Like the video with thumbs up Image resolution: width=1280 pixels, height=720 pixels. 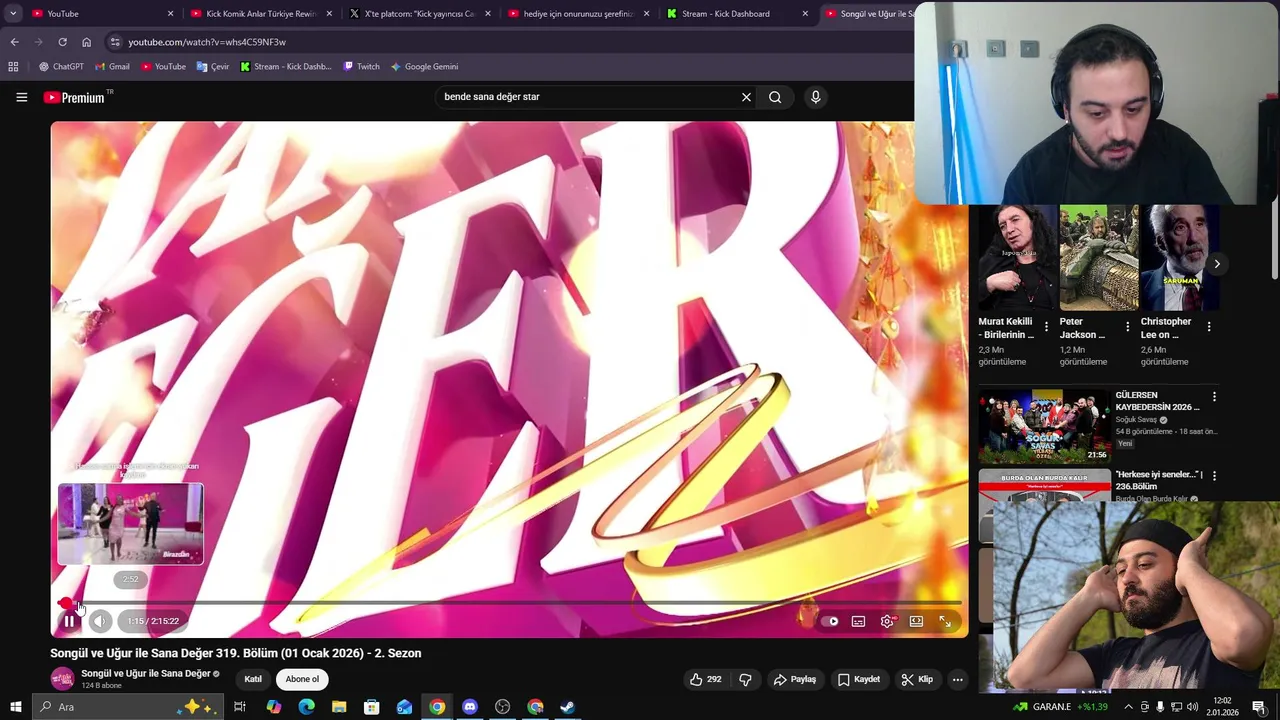[x=705, y=679]
